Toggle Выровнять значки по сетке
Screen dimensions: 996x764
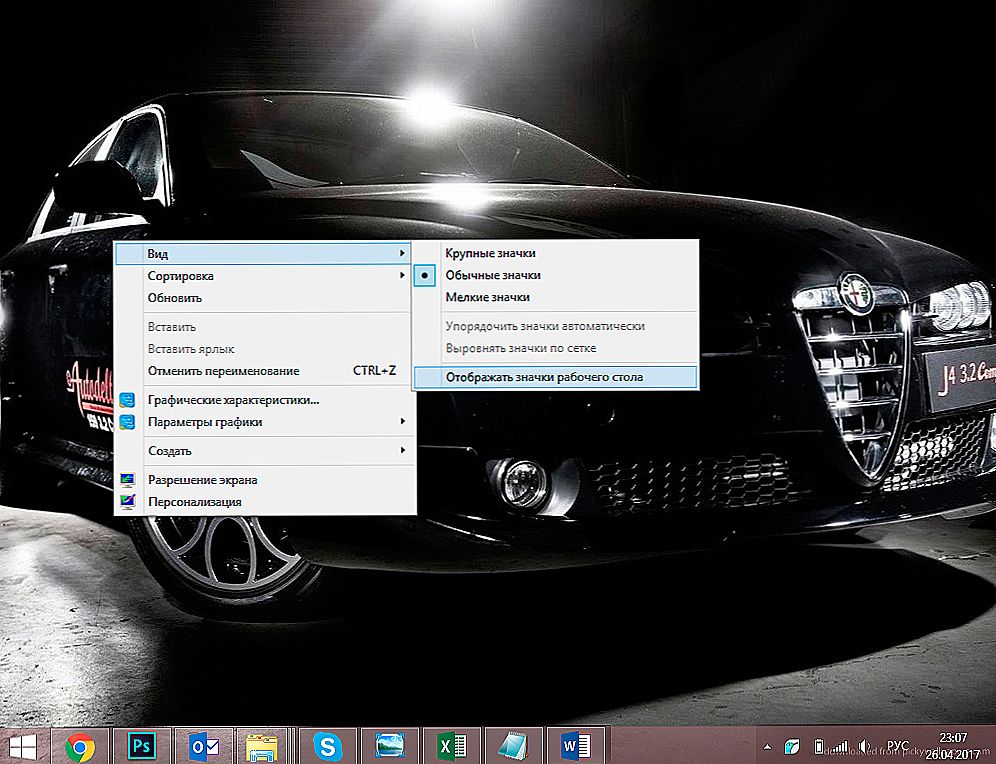coord(555,349)
